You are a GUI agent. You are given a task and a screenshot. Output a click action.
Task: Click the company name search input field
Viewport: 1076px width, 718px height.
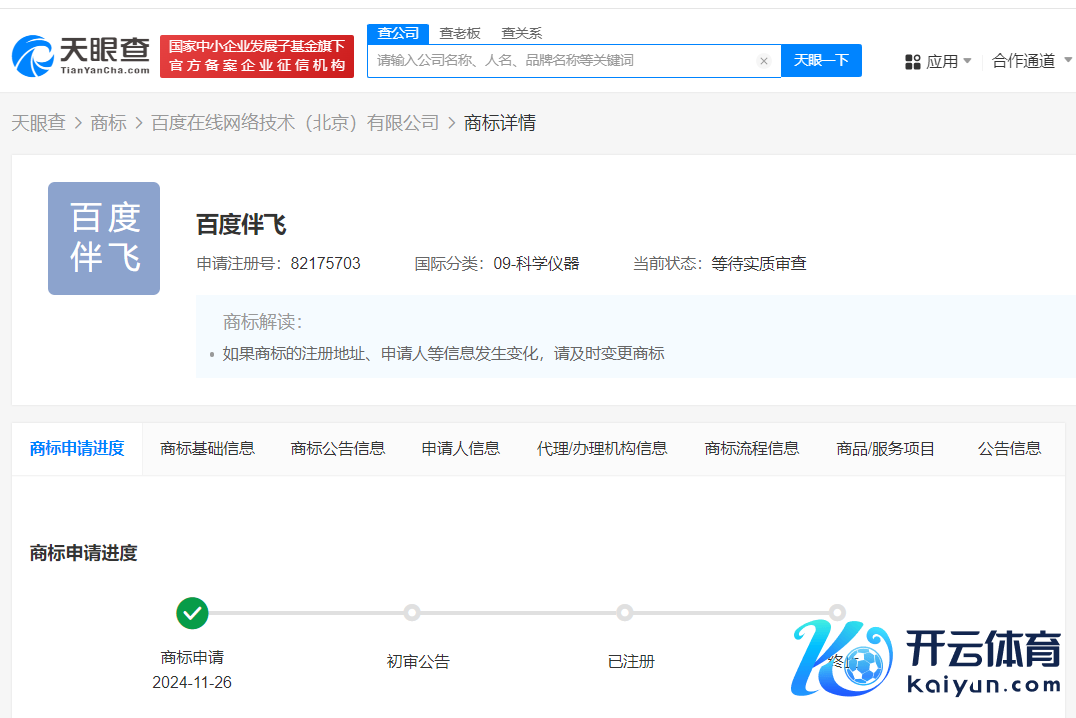tap(560, 61)
